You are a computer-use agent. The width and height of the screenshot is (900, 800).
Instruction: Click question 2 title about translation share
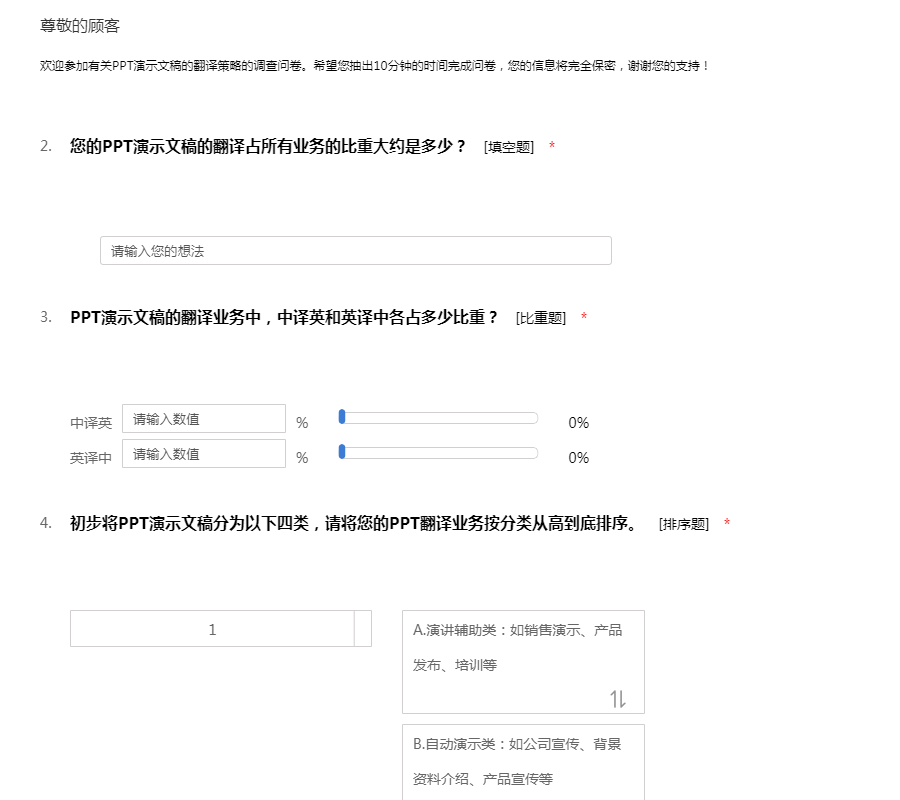[268, 146]
